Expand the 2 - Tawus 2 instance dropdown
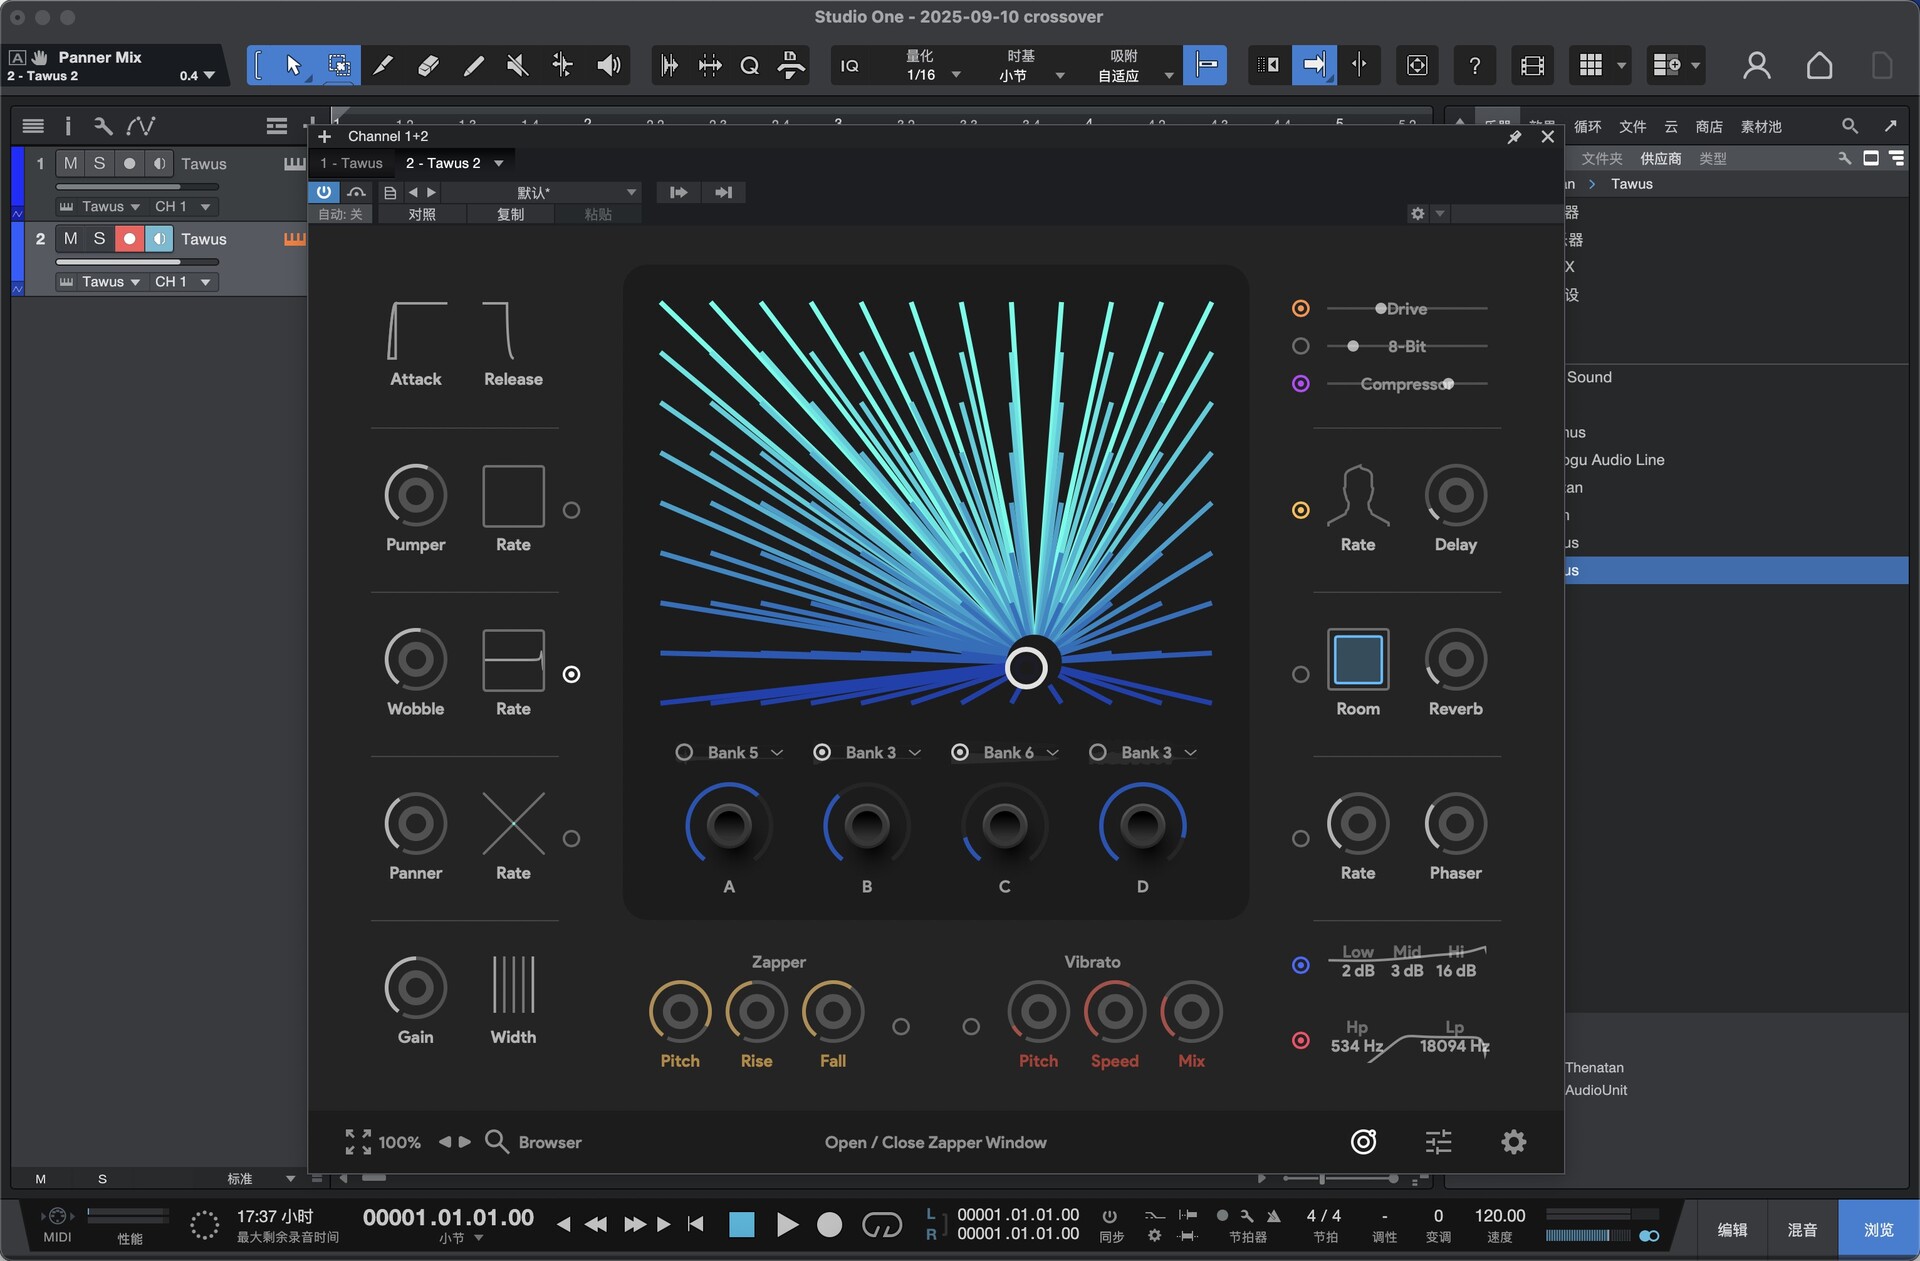Image resolution: width=1920 pixels, height=1261 pixels. click(498, 163)
